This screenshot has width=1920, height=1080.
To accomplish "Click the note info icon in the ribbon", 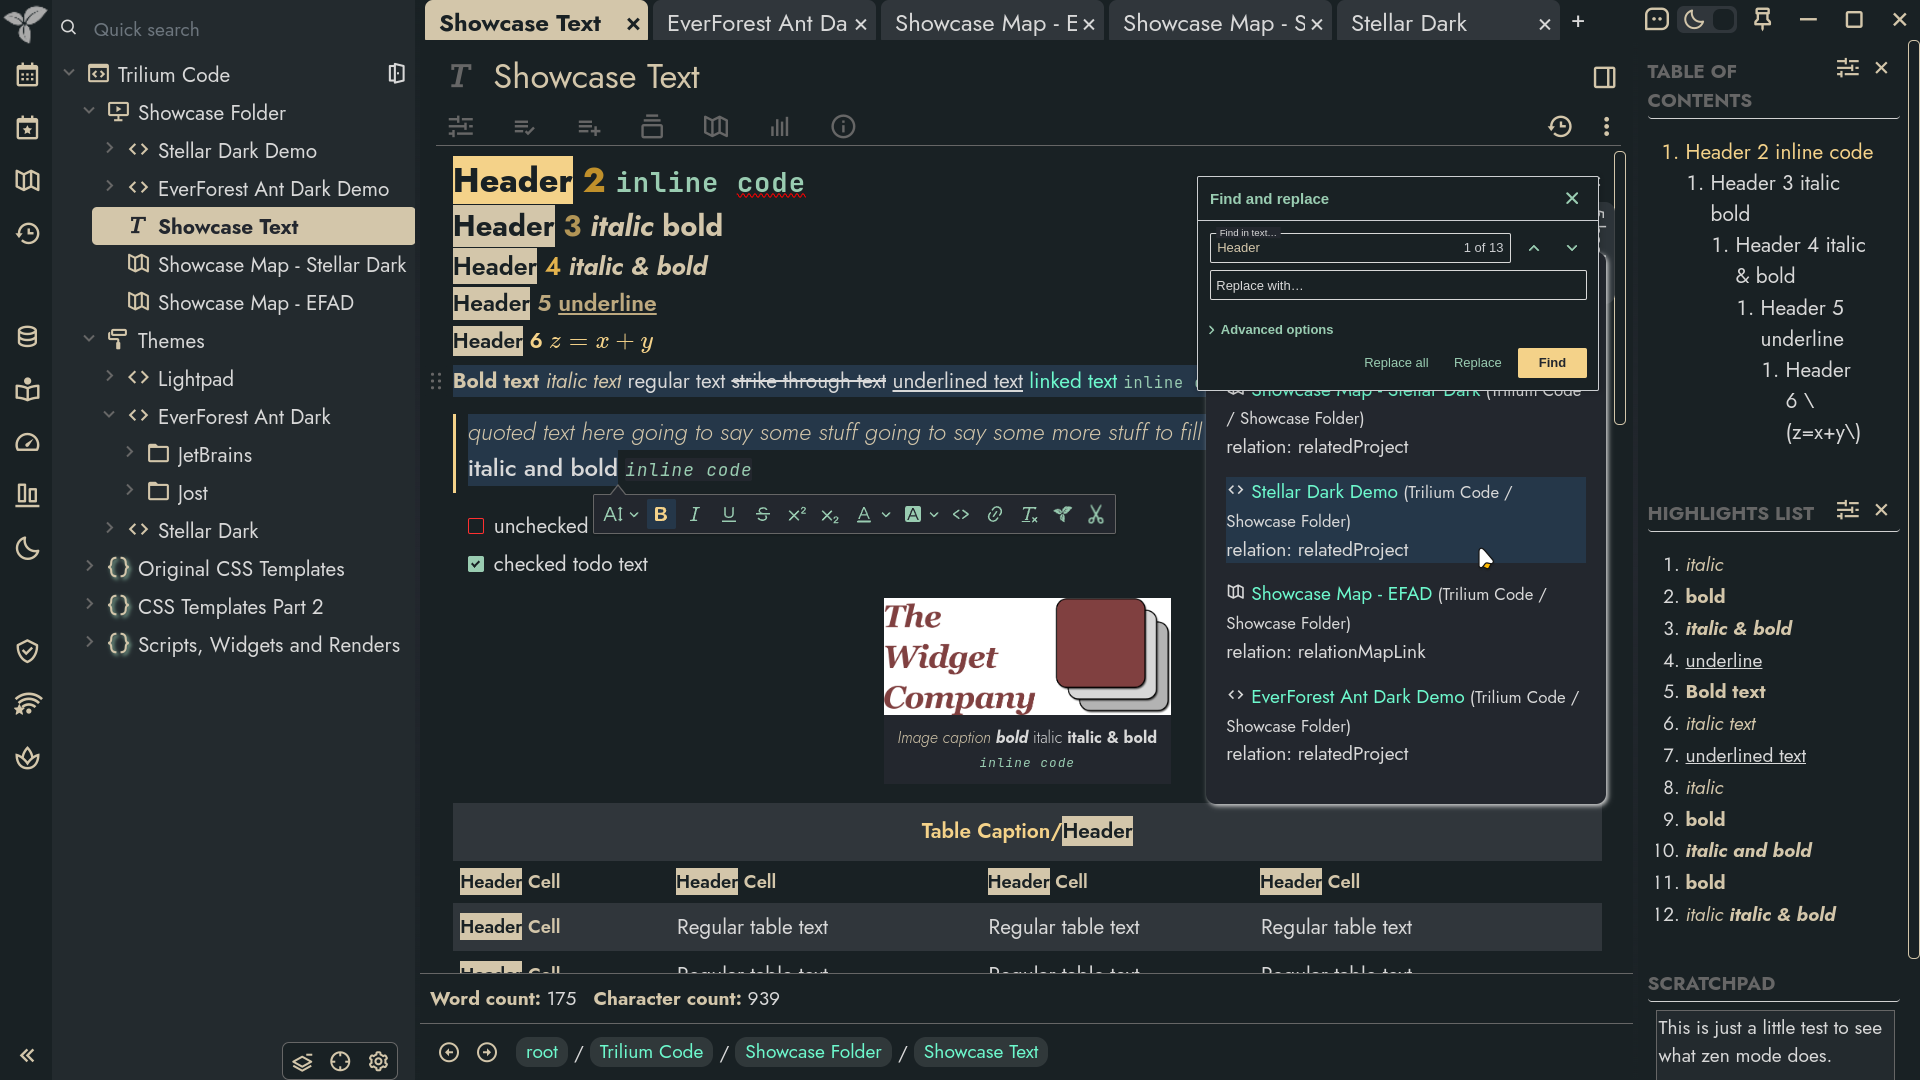I will pyautogui.click(x=843, y=127).
